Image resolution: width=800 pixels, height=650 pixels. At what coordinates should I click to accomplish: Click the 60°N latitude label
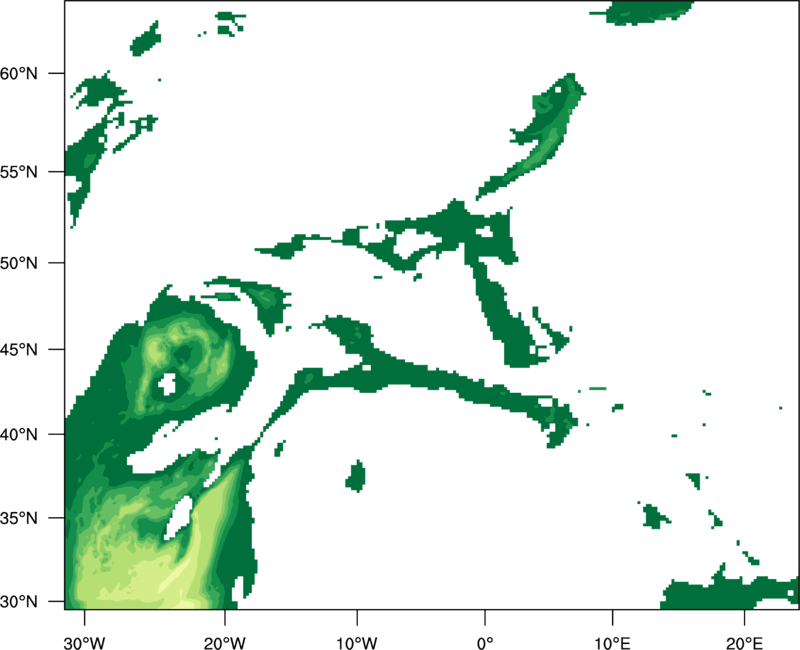[x=18, y=74]
